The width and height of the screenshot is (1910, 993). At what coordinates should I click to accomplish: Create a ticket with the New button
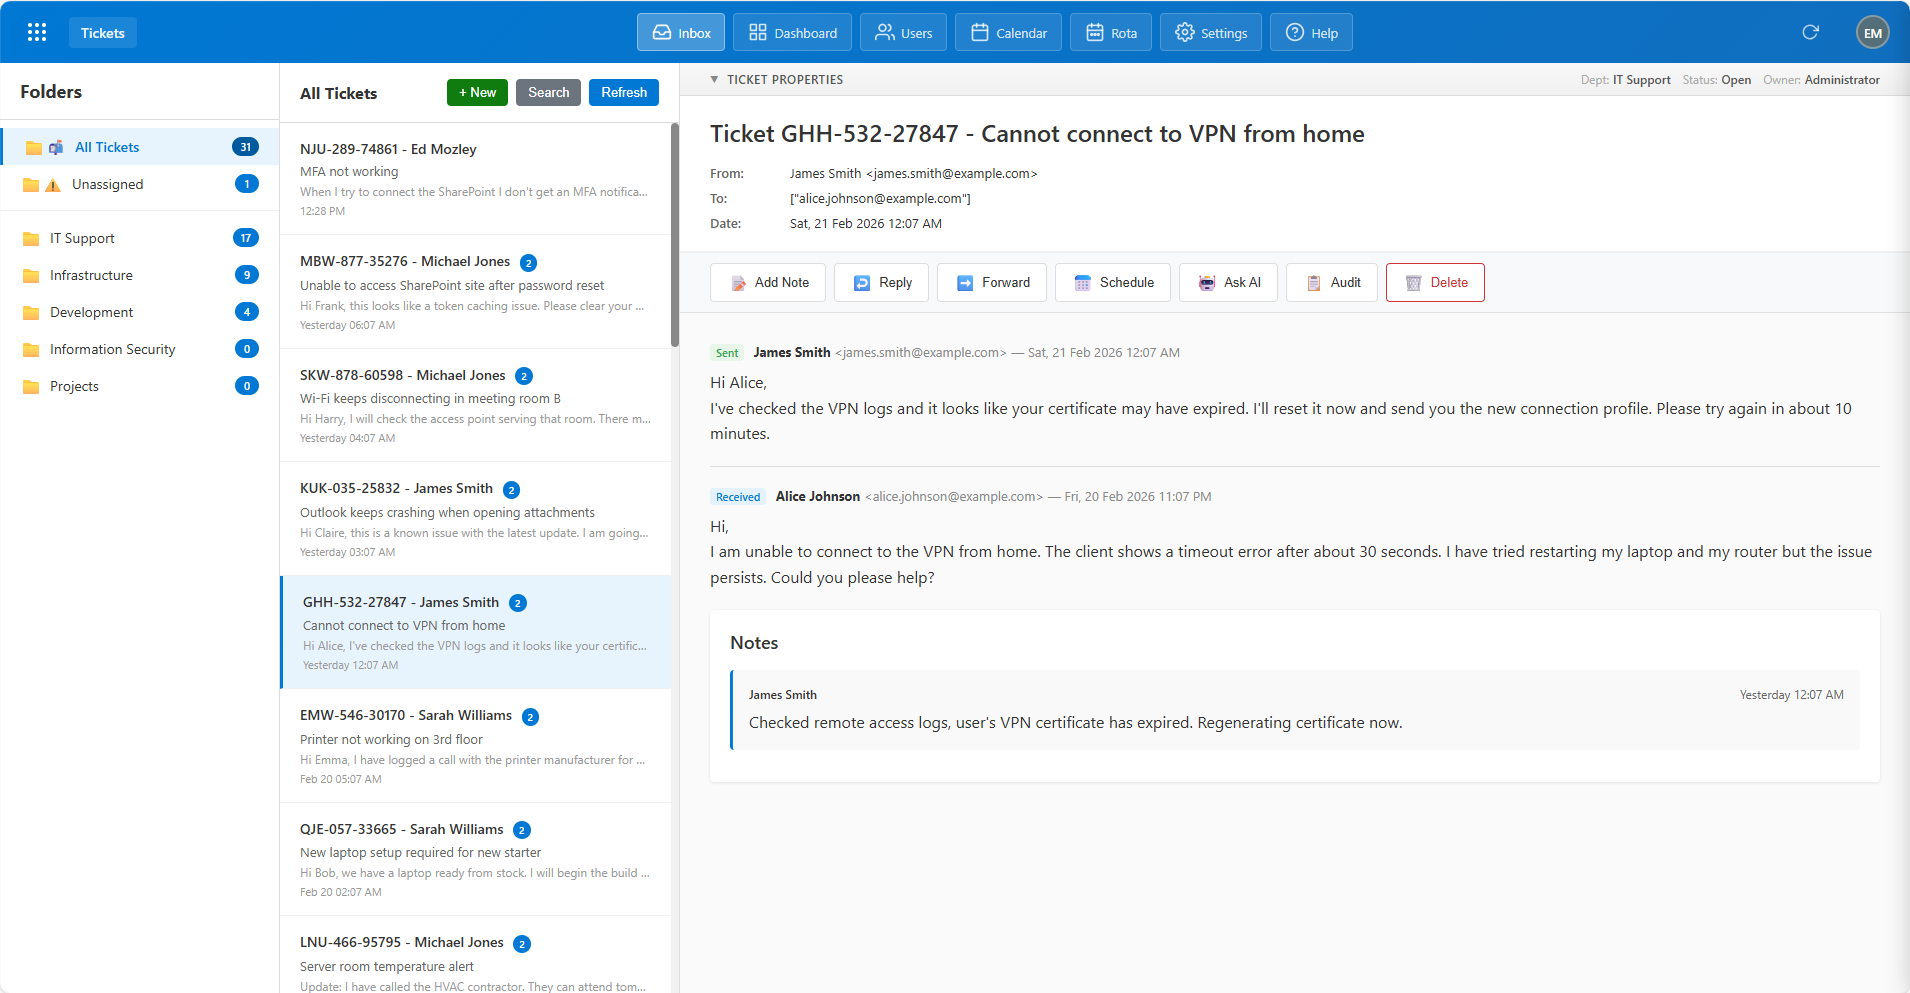tap(477, 92)
